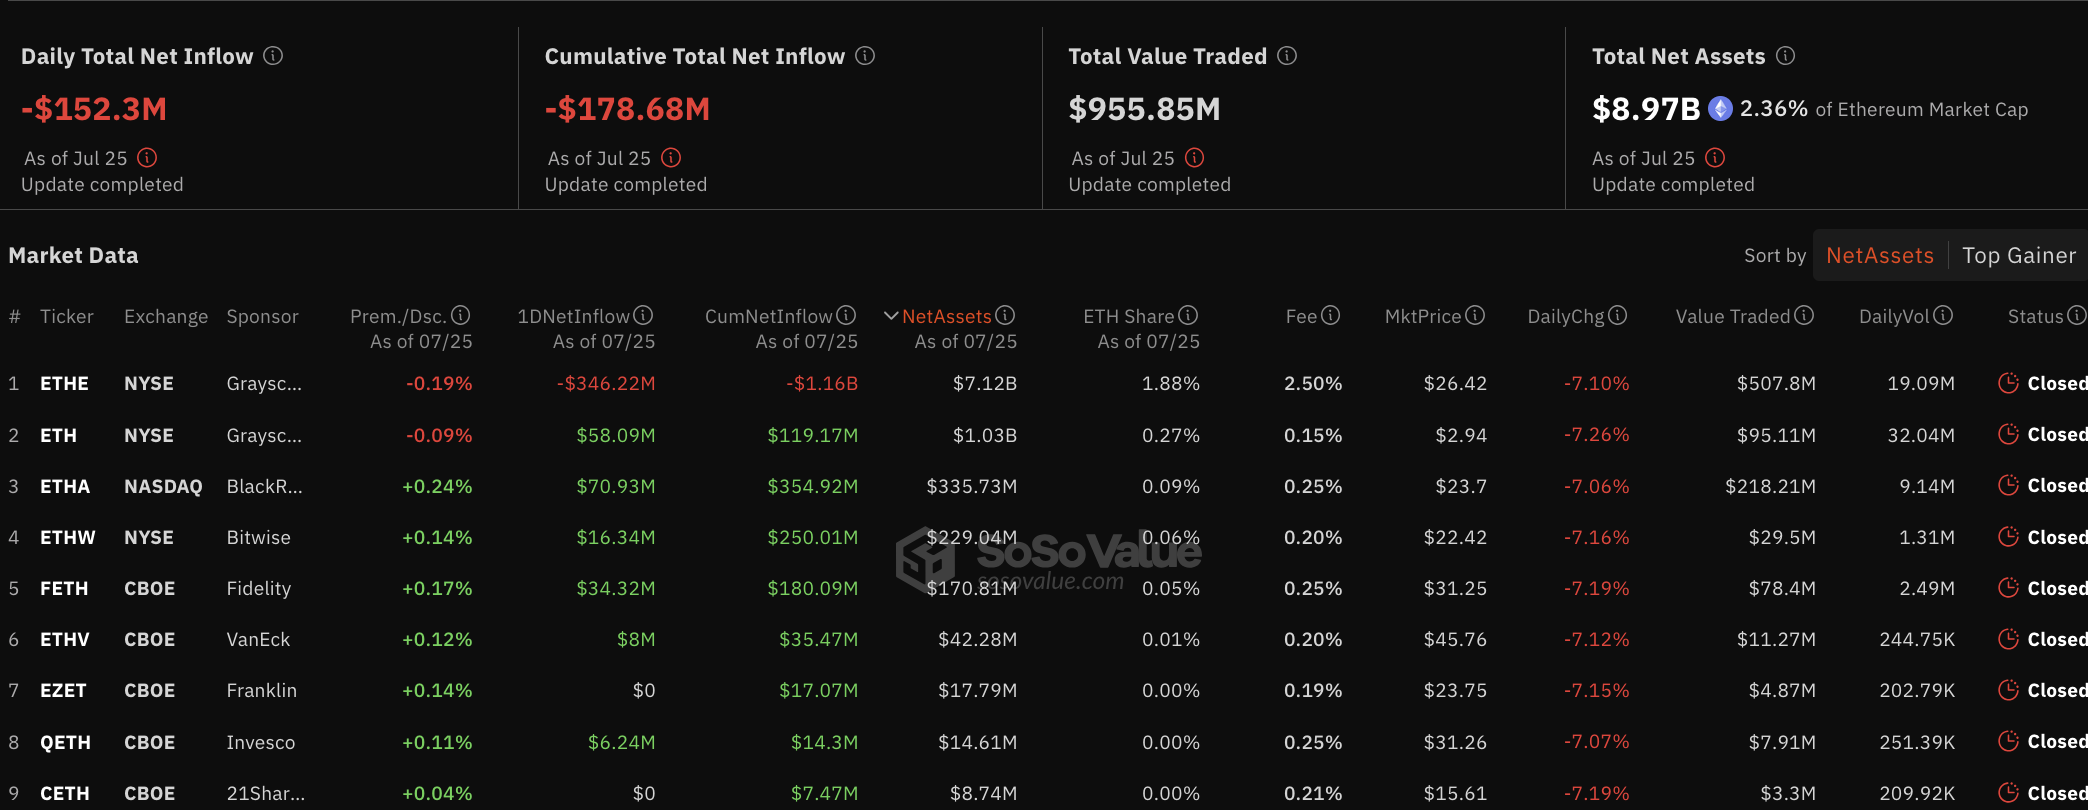Click red alert icon under Total Net Assets date
This screenshot has width=2088, height=810.
coord(1715,157)
